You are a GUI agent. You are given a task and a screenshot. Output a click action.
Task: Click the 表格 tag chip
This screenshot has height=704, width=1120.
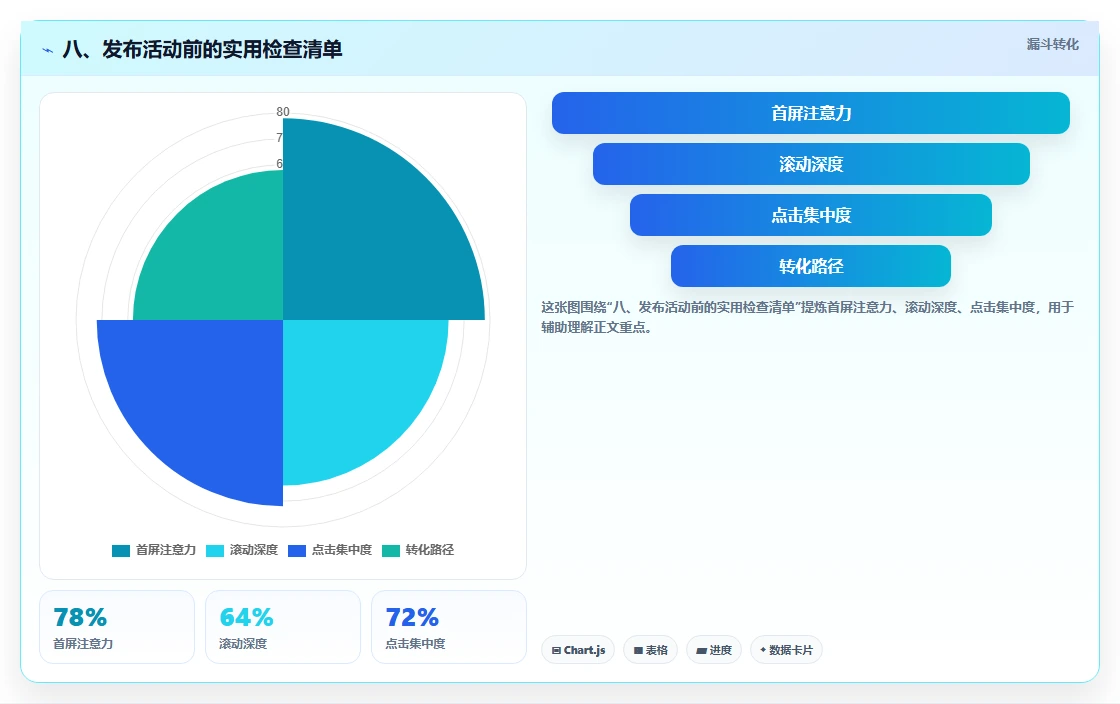(650, 650)
